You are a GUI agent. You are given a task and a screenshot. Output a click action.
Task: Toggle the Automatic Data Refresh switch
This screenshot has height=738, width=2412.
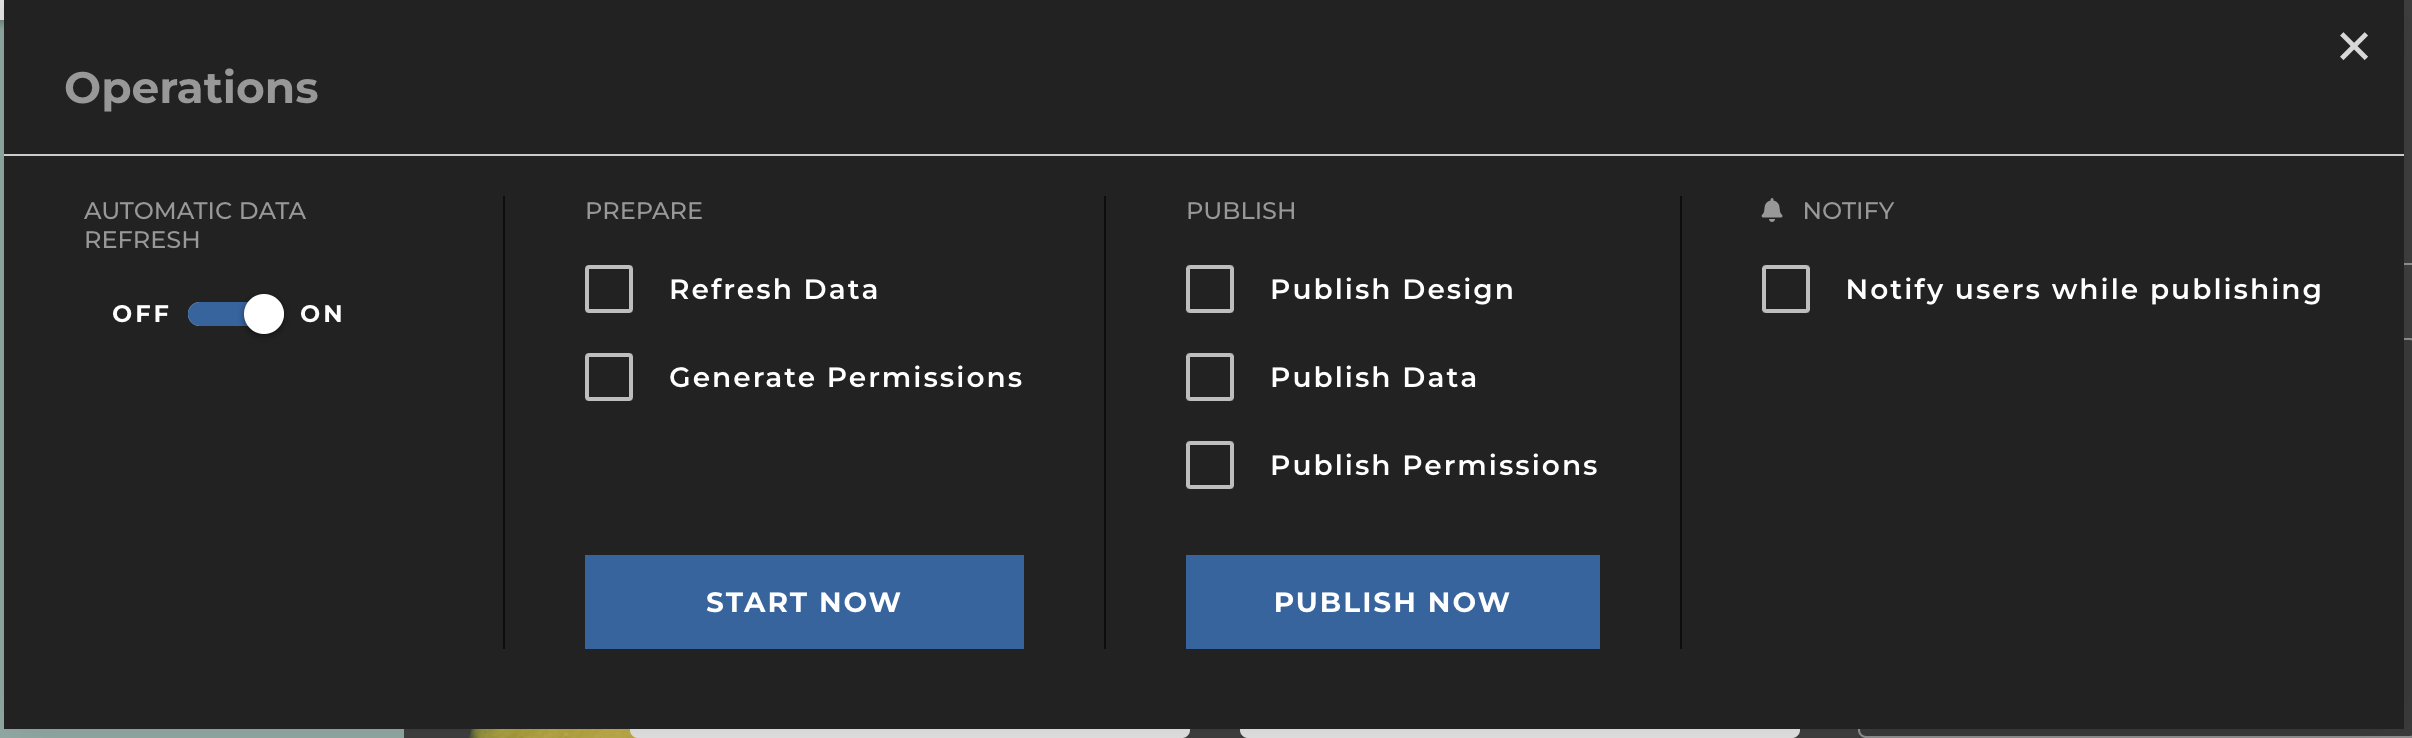click(x=236, y=314)
